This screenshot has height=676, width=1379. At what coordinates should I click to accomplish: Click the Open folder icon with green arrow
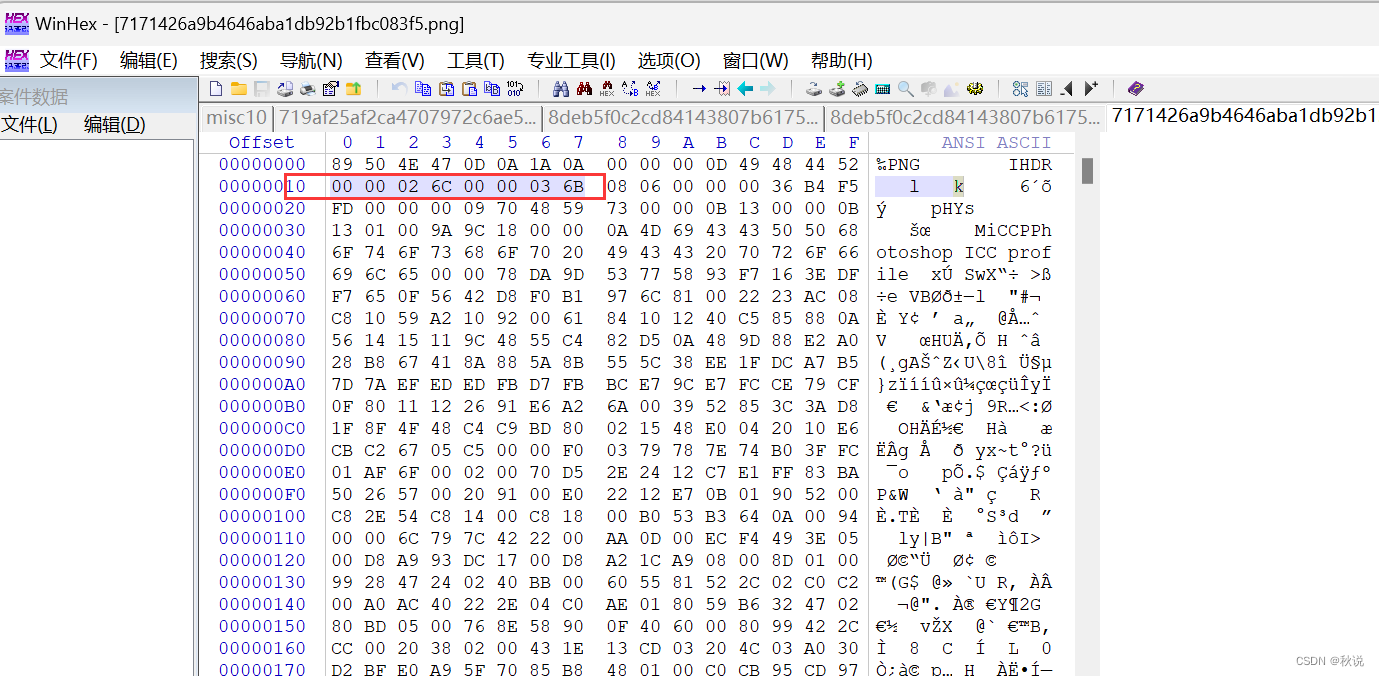pyautogui.click(x=353, y=88)
